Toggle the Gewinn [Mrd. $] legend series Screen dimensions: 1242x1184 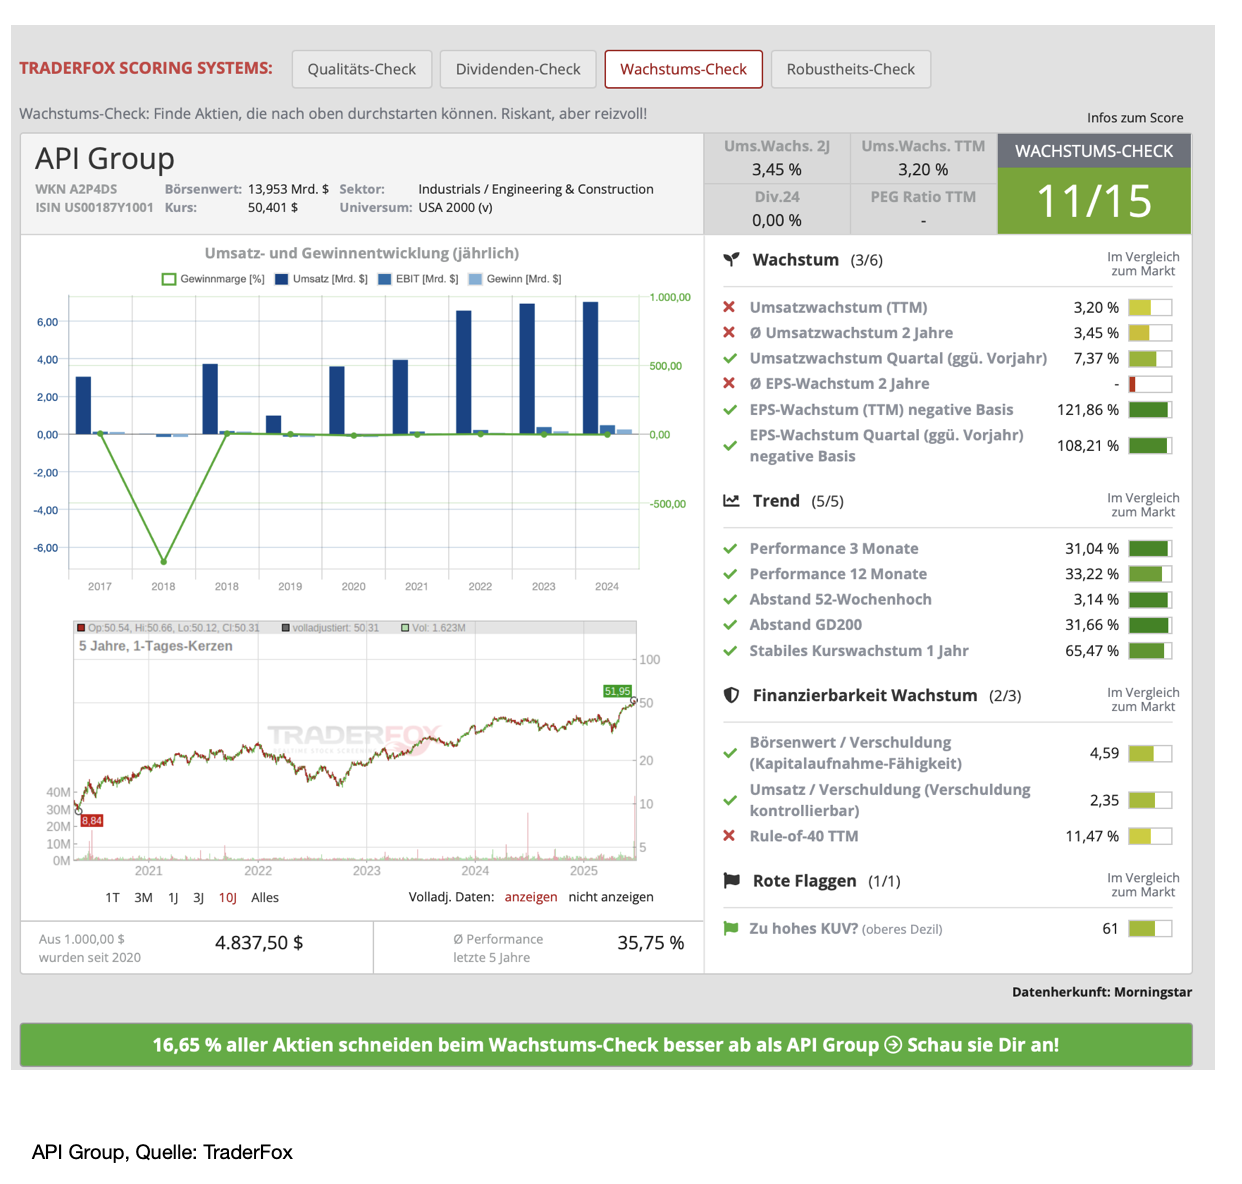click(x=515, y=279)
